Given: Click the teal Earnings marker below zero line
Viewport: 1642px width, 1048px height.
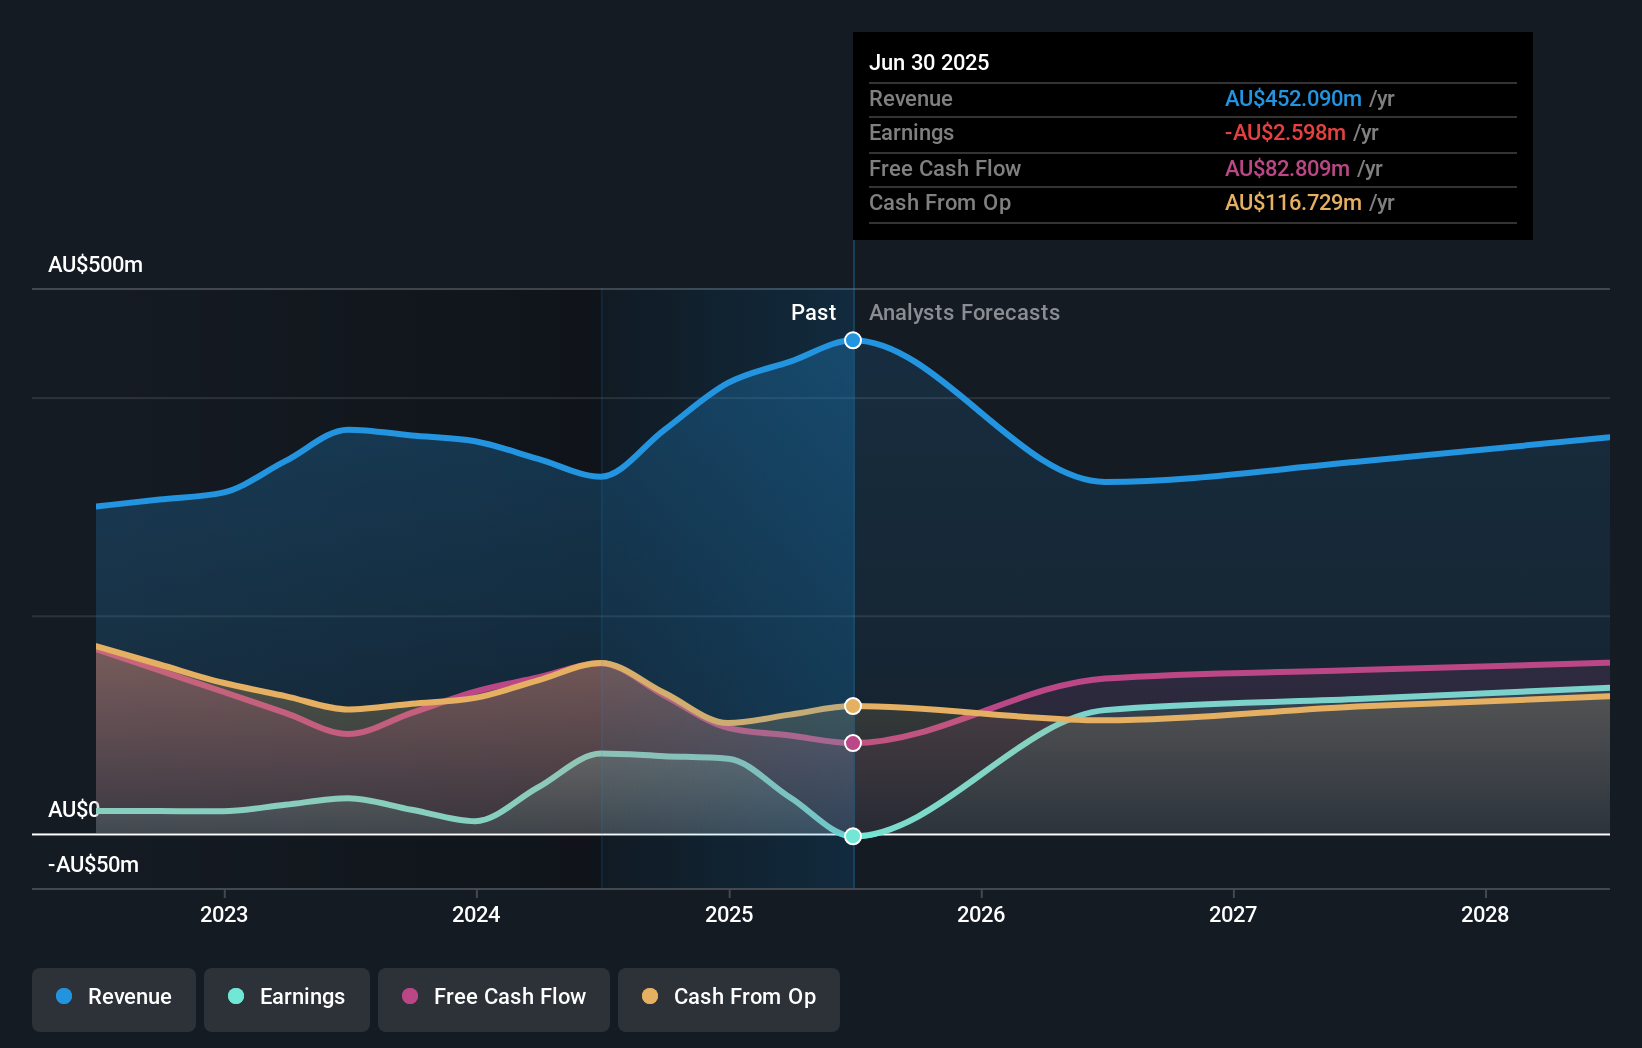Looking at the screenshot, I should coord(852,836).
